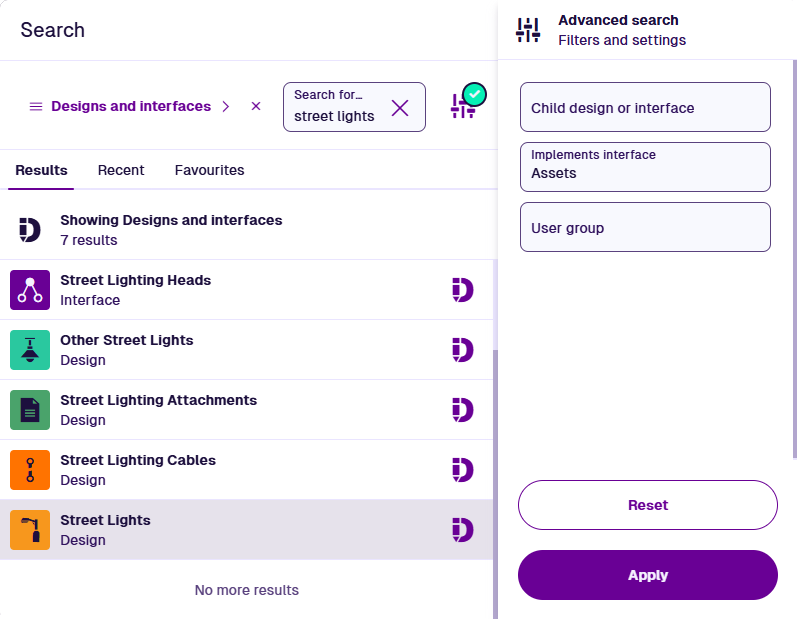Click logo badge on Street Lighting Heads row
The image size is (797, 619).
(x=462, y=290)
